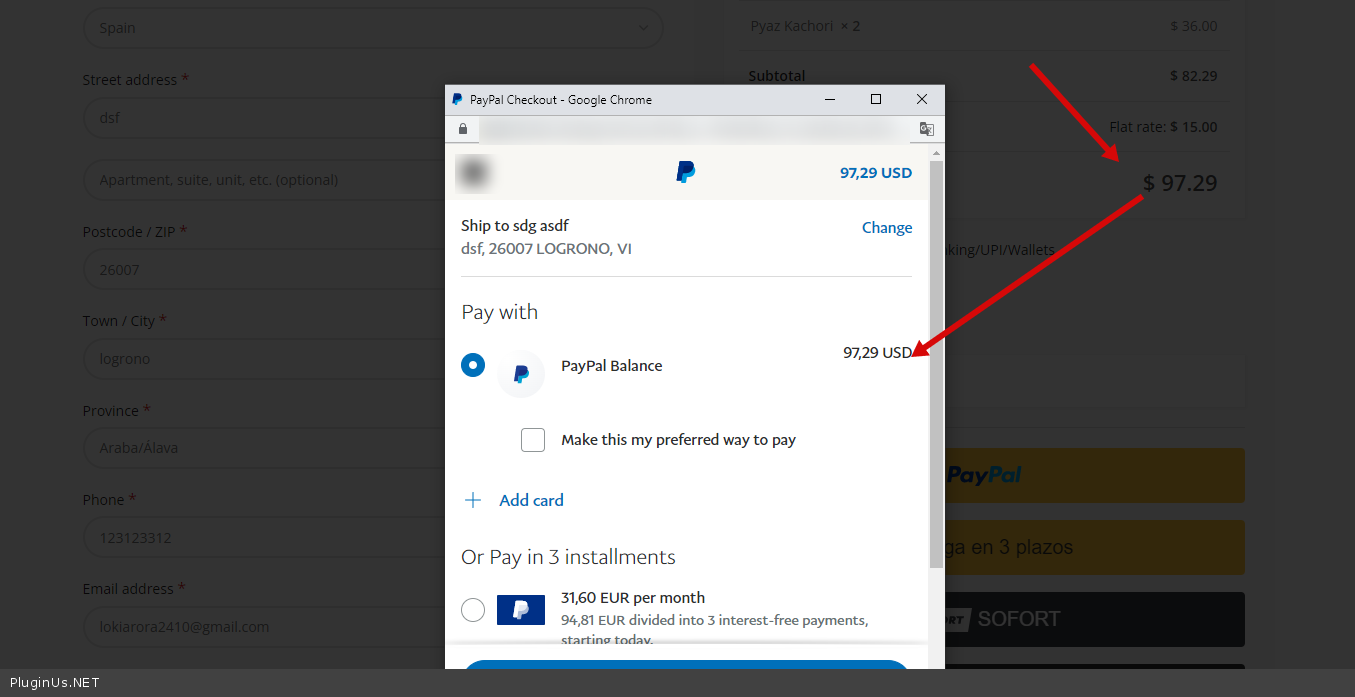Select the PayPal Balance radio button

point(473,365)
